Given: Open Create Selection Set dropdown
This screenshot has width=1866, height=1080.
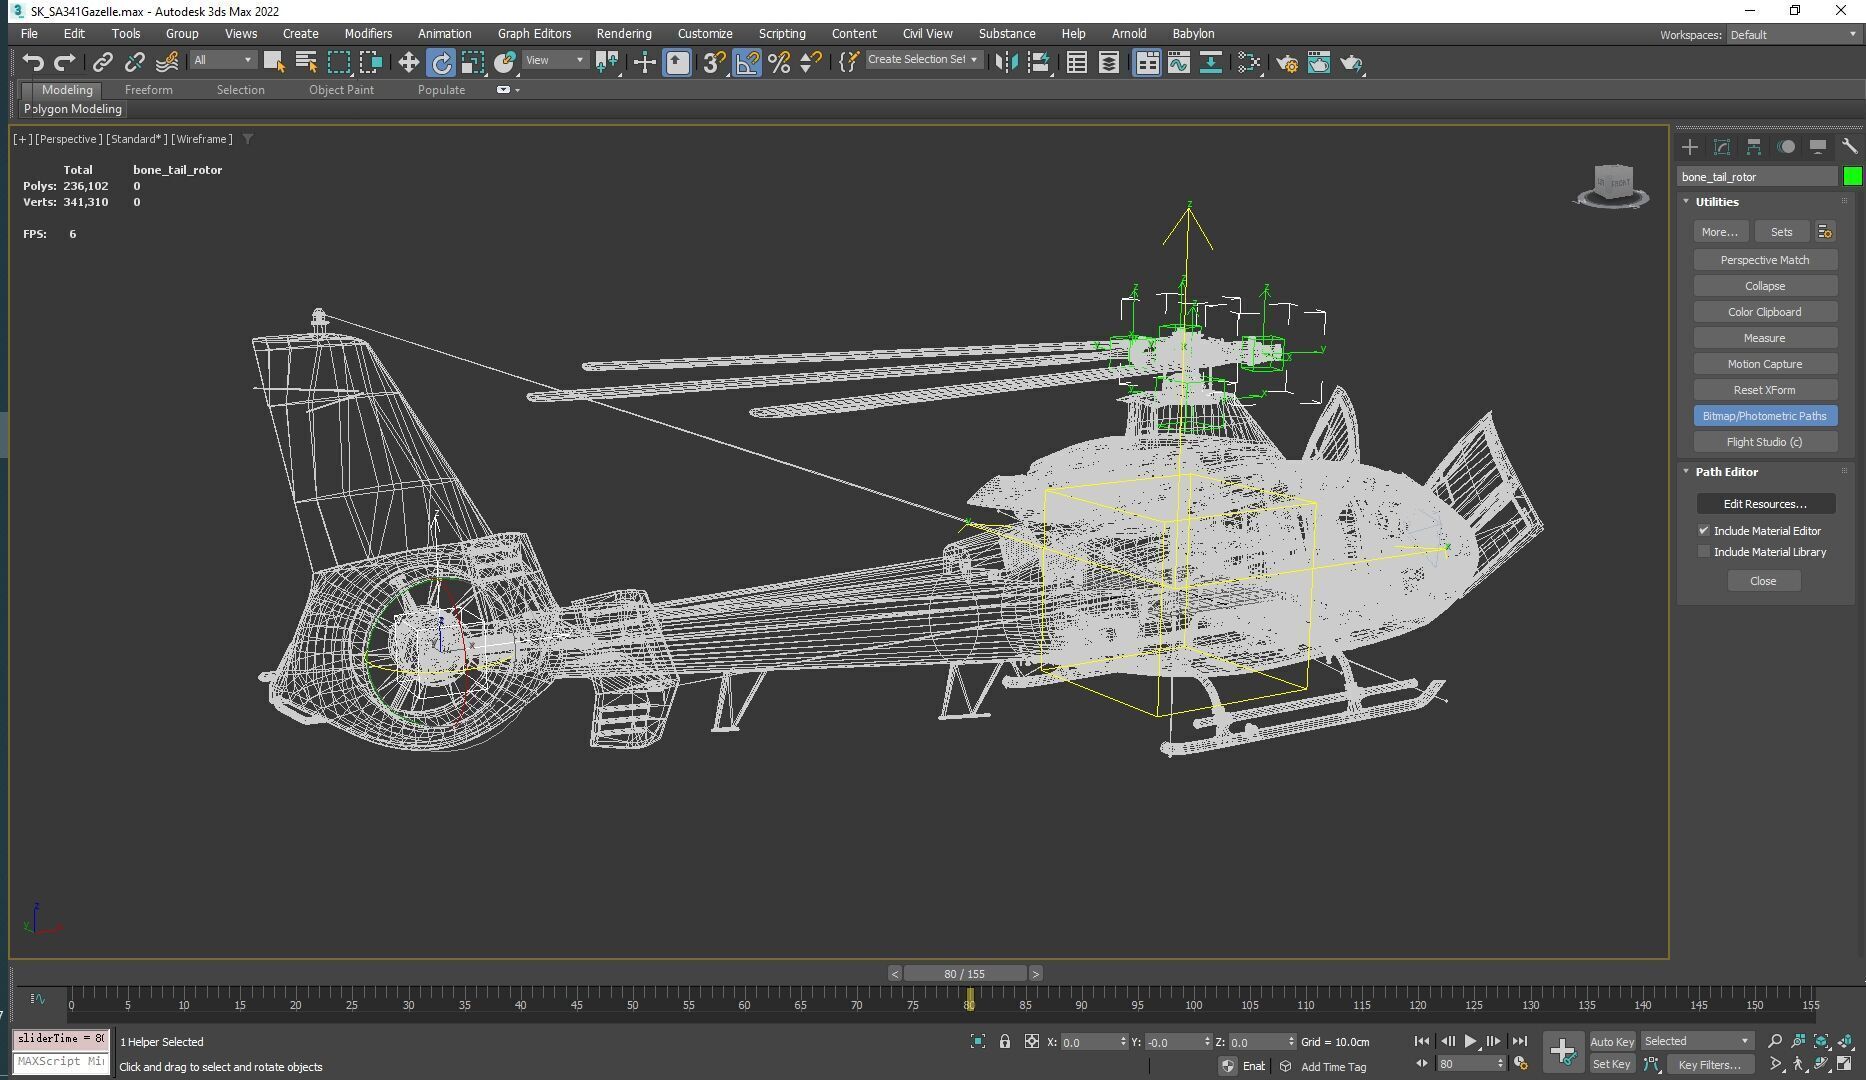Looking at the screenshot, I should coord(922,60).
